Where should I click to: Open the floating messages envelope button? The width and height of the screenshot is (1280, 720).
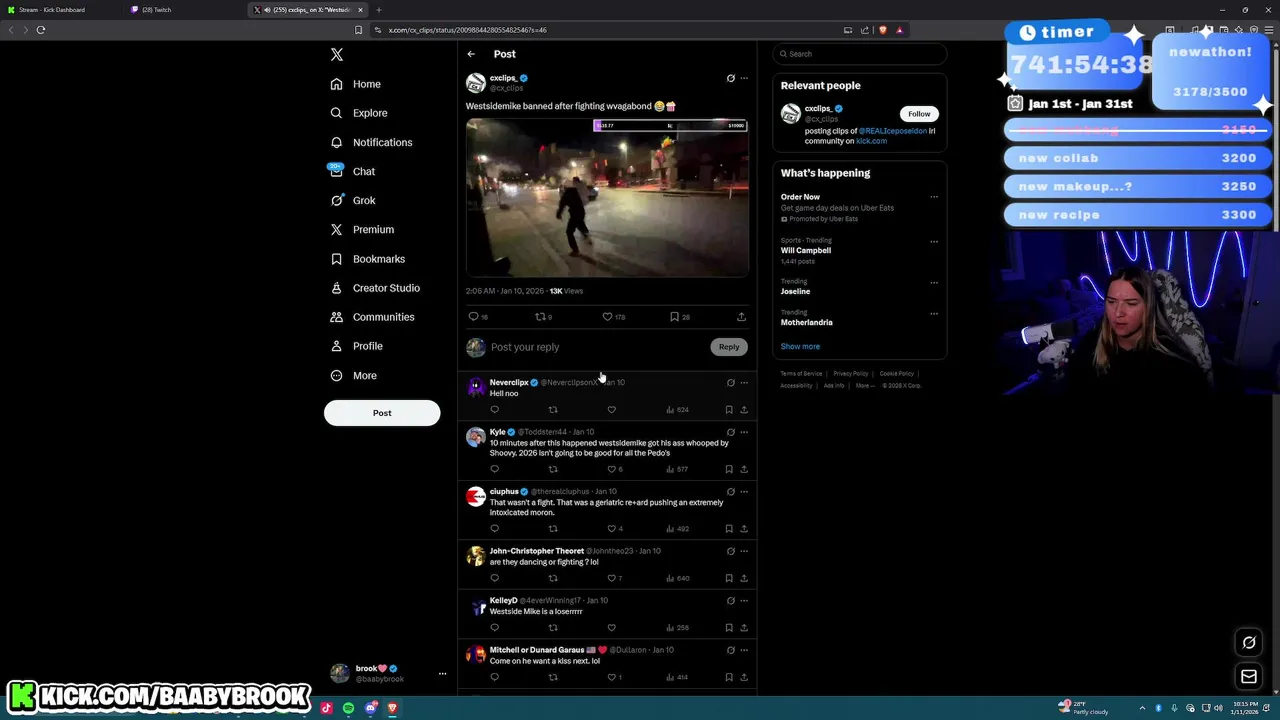point(1249,677)
